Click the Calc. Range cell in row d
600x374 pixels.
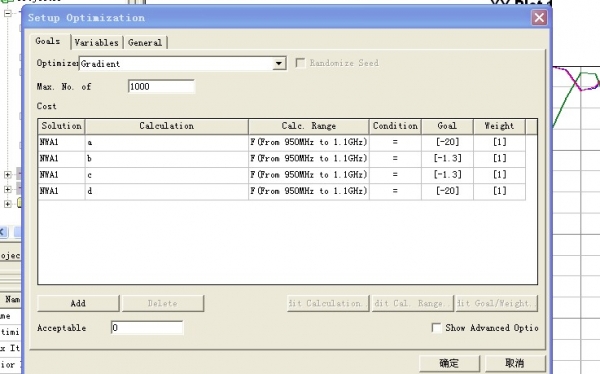click(x=308, y=191)
